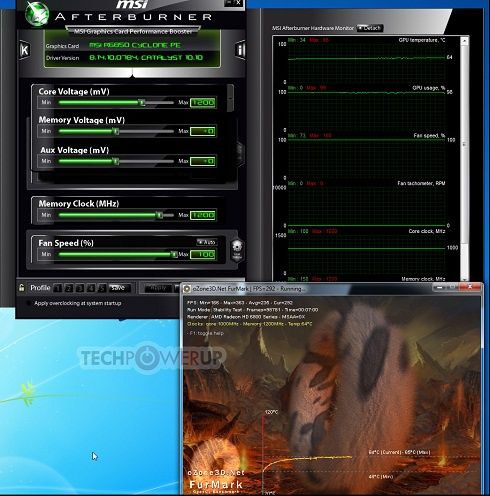
Task: Click the voltage panel side scroll handle
Action: [x=230, y=98]
